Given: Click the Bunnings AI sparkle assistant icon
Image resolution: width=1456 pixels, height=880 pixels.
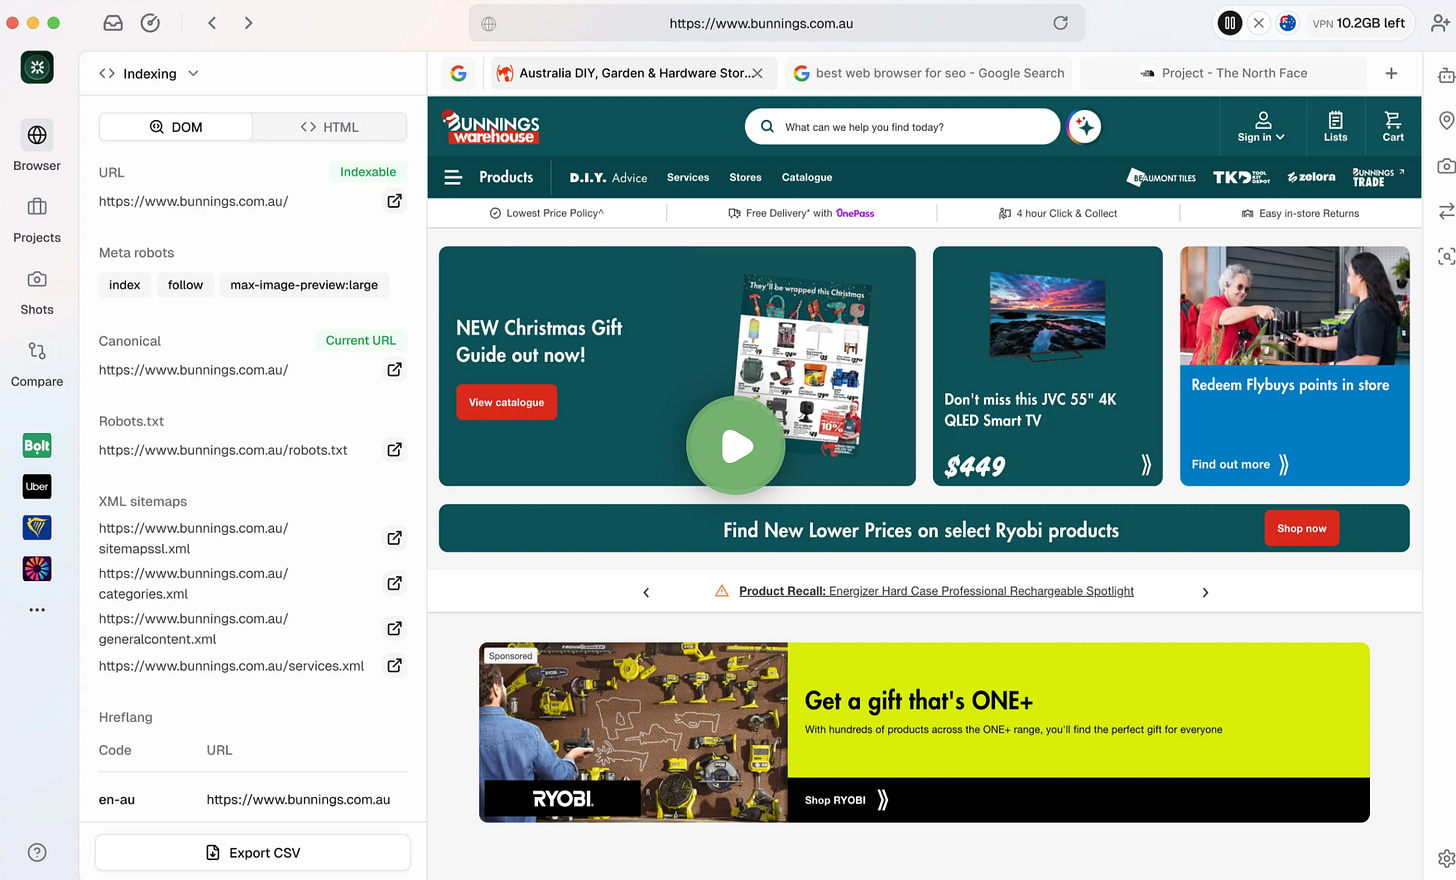Looking at the screenshot, I should (1084, 127).
